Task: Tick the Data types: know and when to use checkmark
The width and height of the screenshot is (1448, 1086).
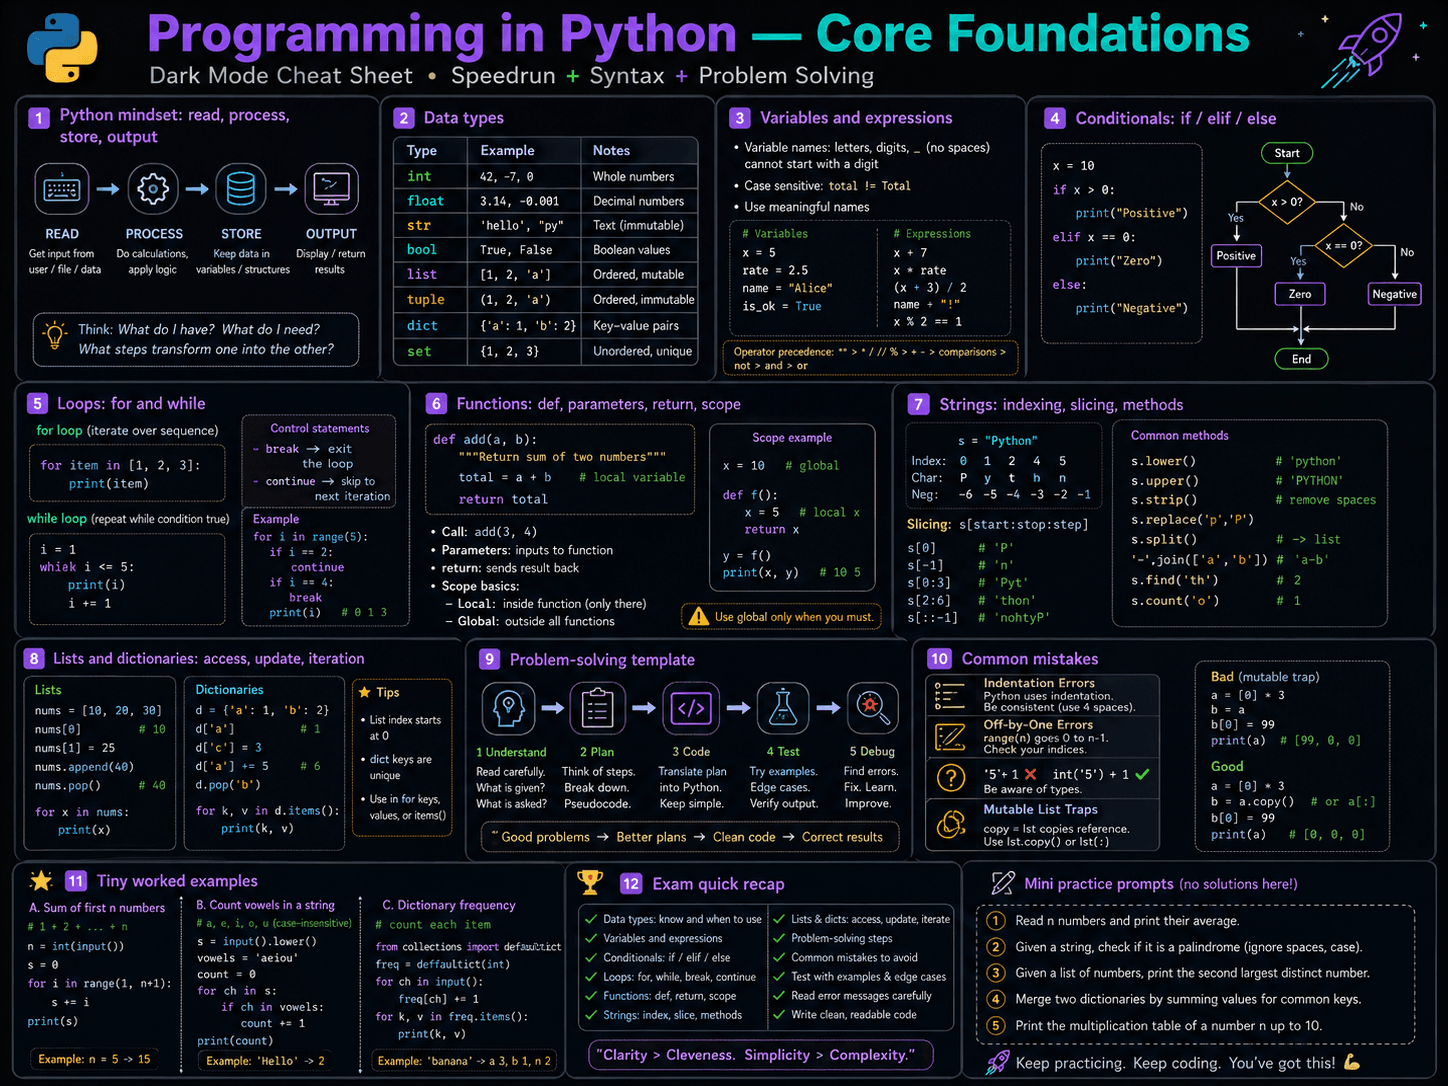Action: pyautogui.click(x=591, y=919)
